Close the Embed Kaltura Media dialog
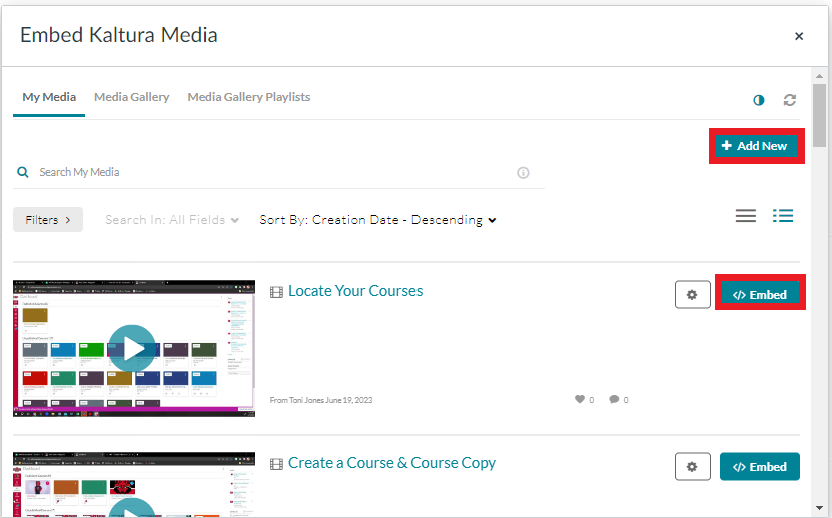Image resolution: width=832 pixels, height=518 pixels. (x=799, y=36)
